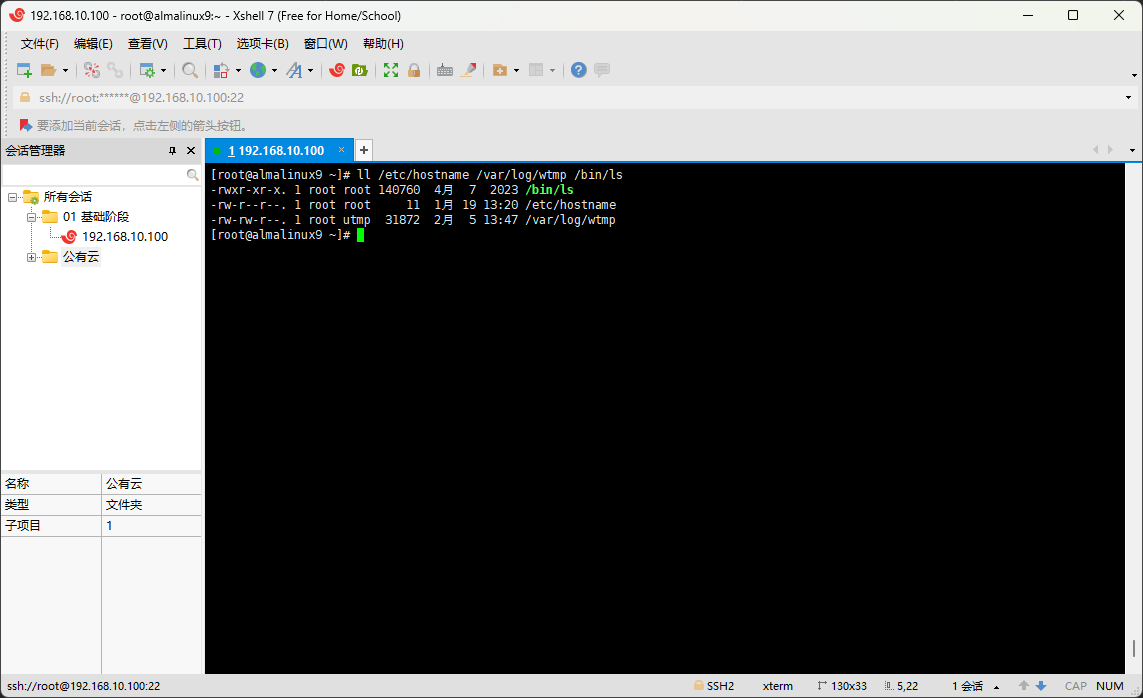Screen dimensions: 1143x698
Task: Open the virtual keyboard icon
Action: coord(444,70)
